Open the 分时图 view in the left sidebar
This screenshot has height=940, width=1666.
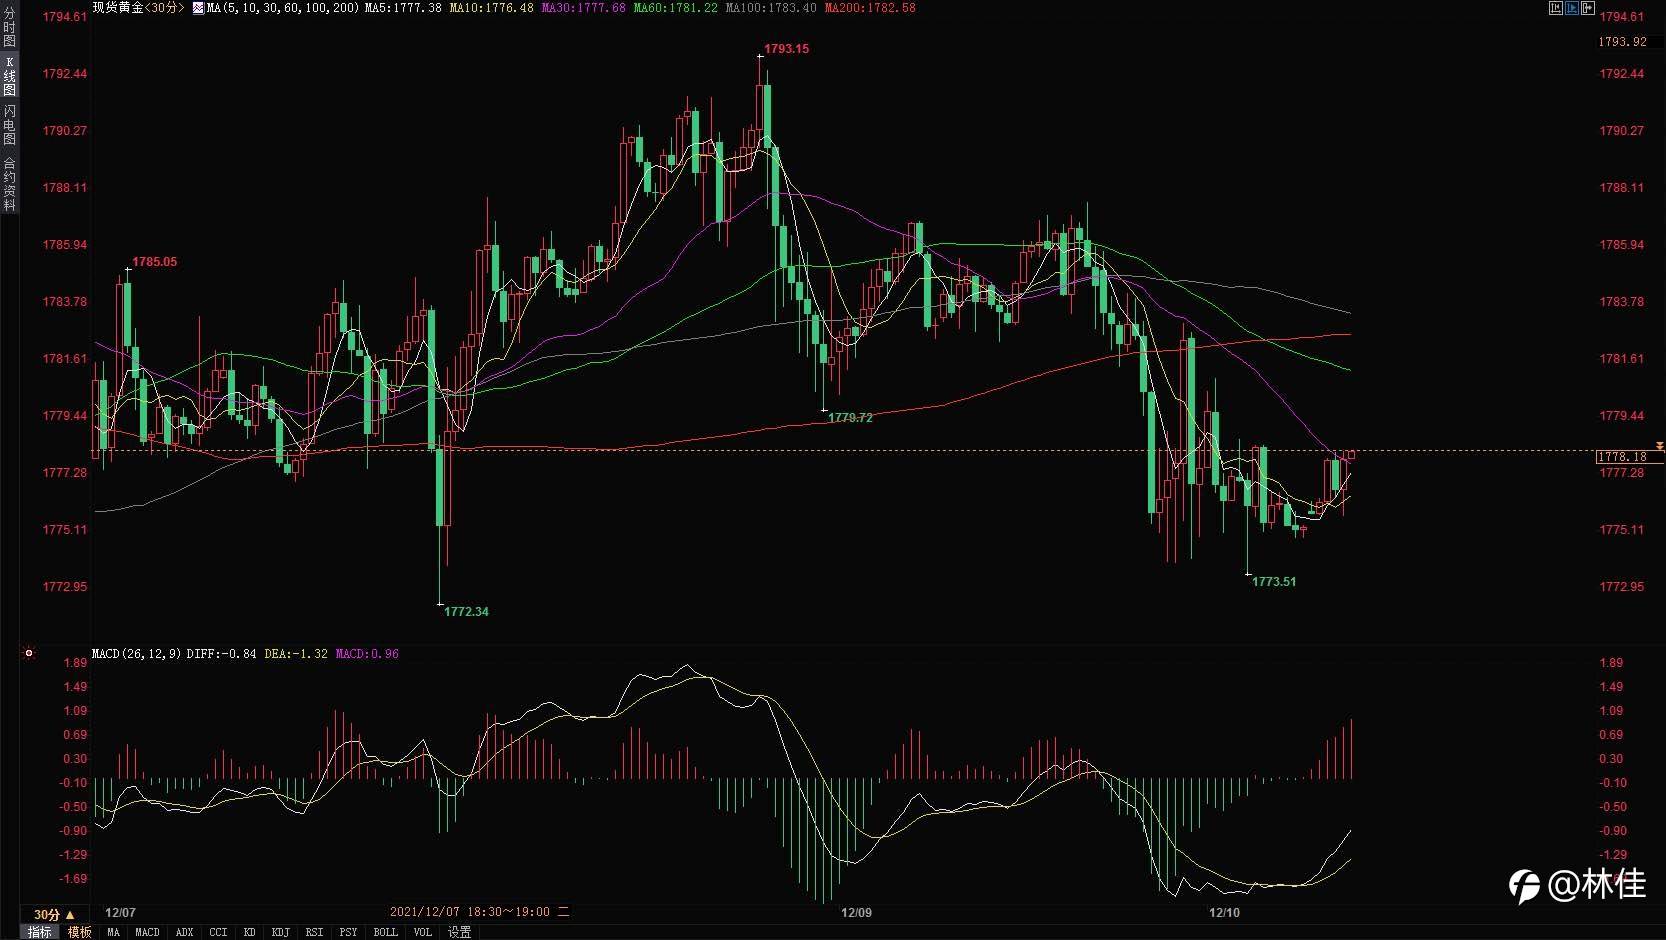click(x=9, y=27)
